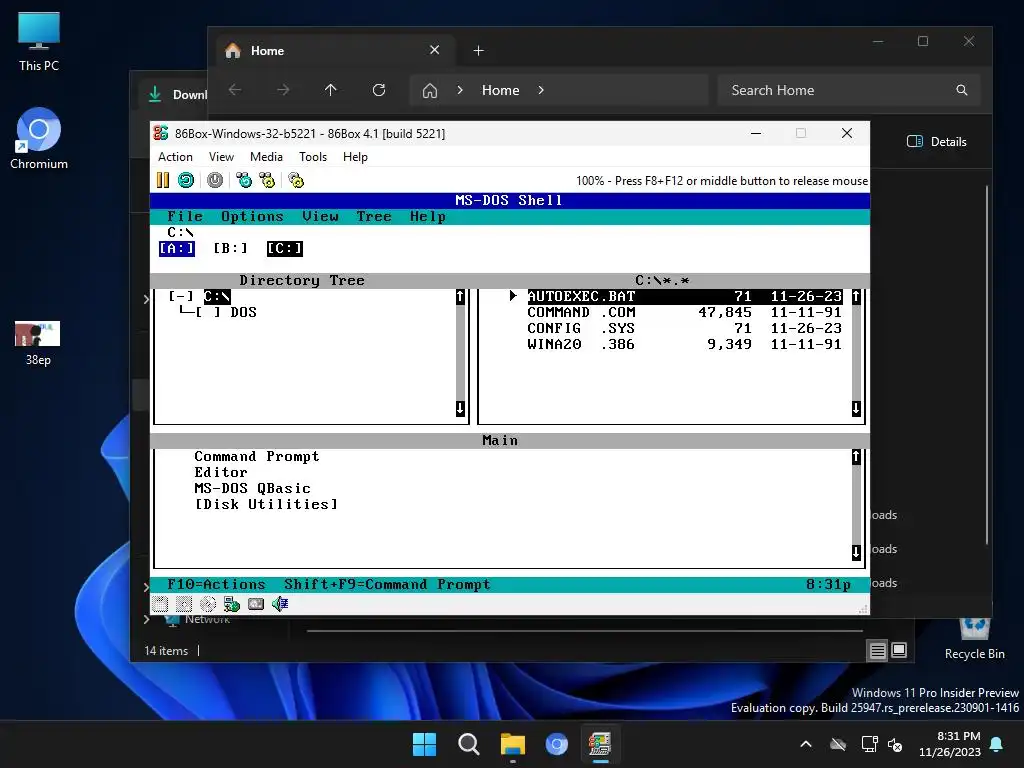This screenshot has width=1024, height=768.
Task: Collapse the C:\ directory tree node
Action: pos(181,296)
